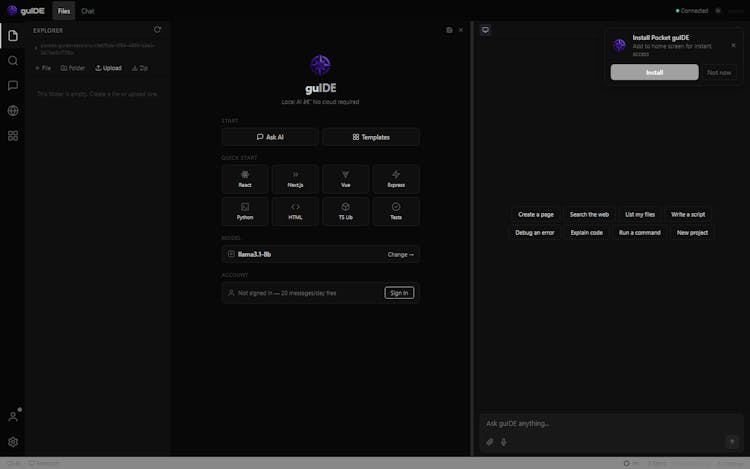The width and height of the screenshot is (750, 469).
Task: Select the Files tab
Action: [x=63, y=11]
